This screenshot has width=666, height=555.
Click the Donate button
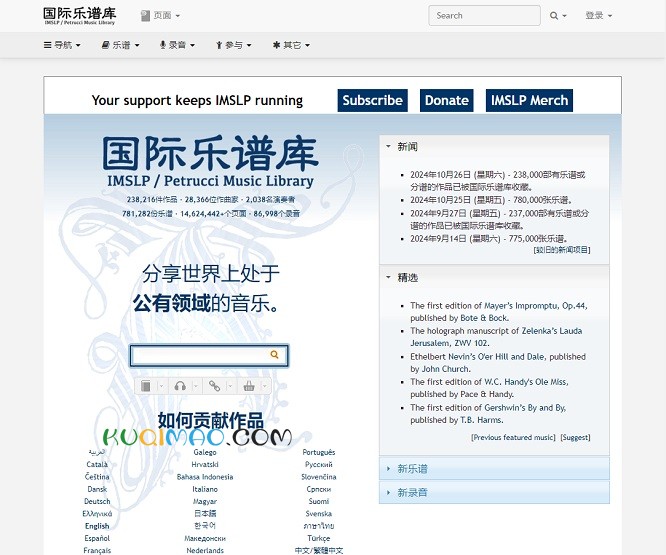[x=446, y=100]
